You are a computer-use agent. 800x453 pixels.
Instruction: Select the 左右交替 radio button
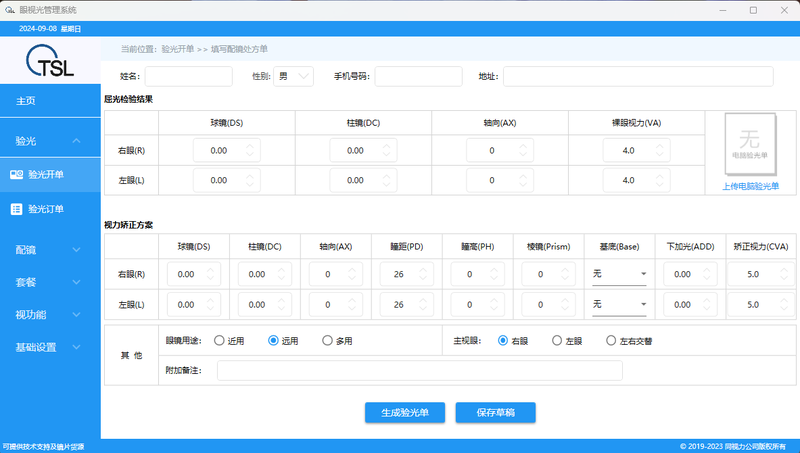611,340
